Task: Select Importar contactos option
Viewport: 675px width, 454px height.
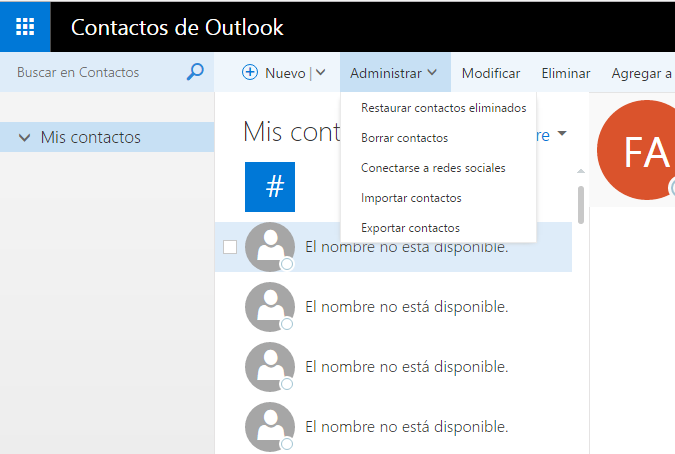Action: (x=411, y=198)
